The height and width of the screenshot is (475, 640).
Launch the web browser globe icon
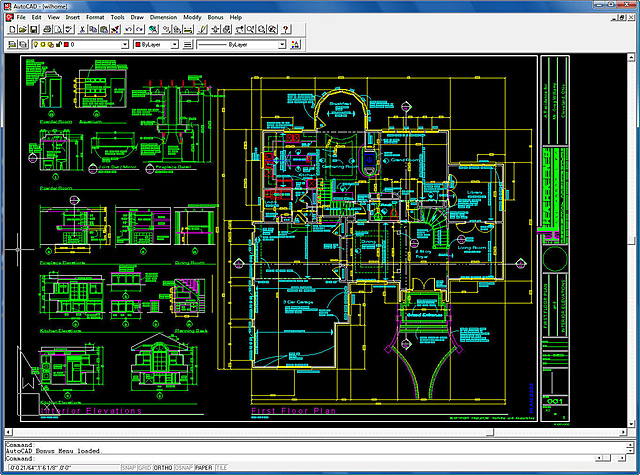tap(153, 29)
